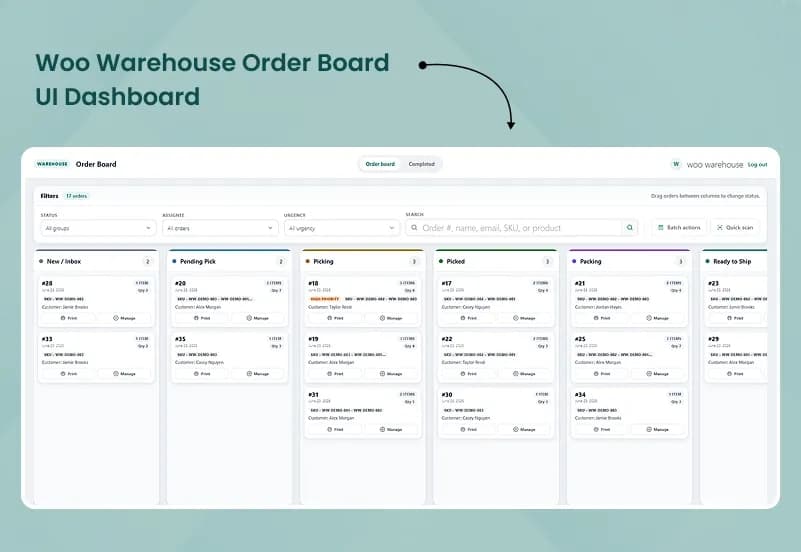Manage order #17

524,318
